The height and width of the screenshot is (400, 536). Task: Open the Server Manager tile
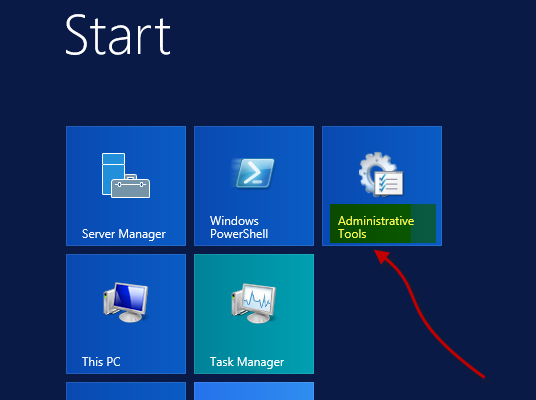pyautogui.click(x=126, y=186)
